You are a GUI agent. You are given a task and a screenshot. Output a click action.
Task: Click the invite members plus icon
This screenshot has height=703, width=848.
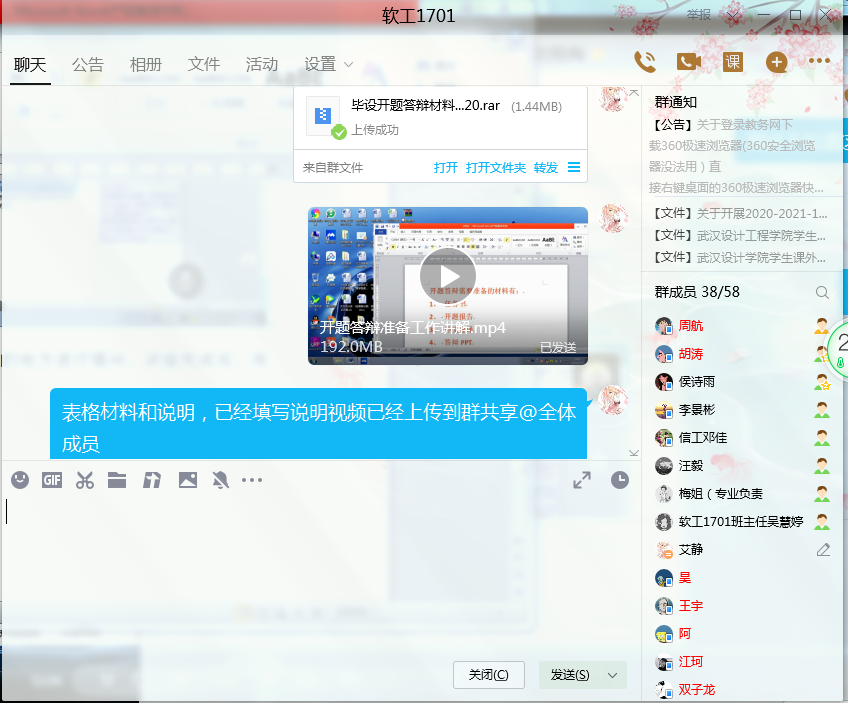[x=777, y=62]
